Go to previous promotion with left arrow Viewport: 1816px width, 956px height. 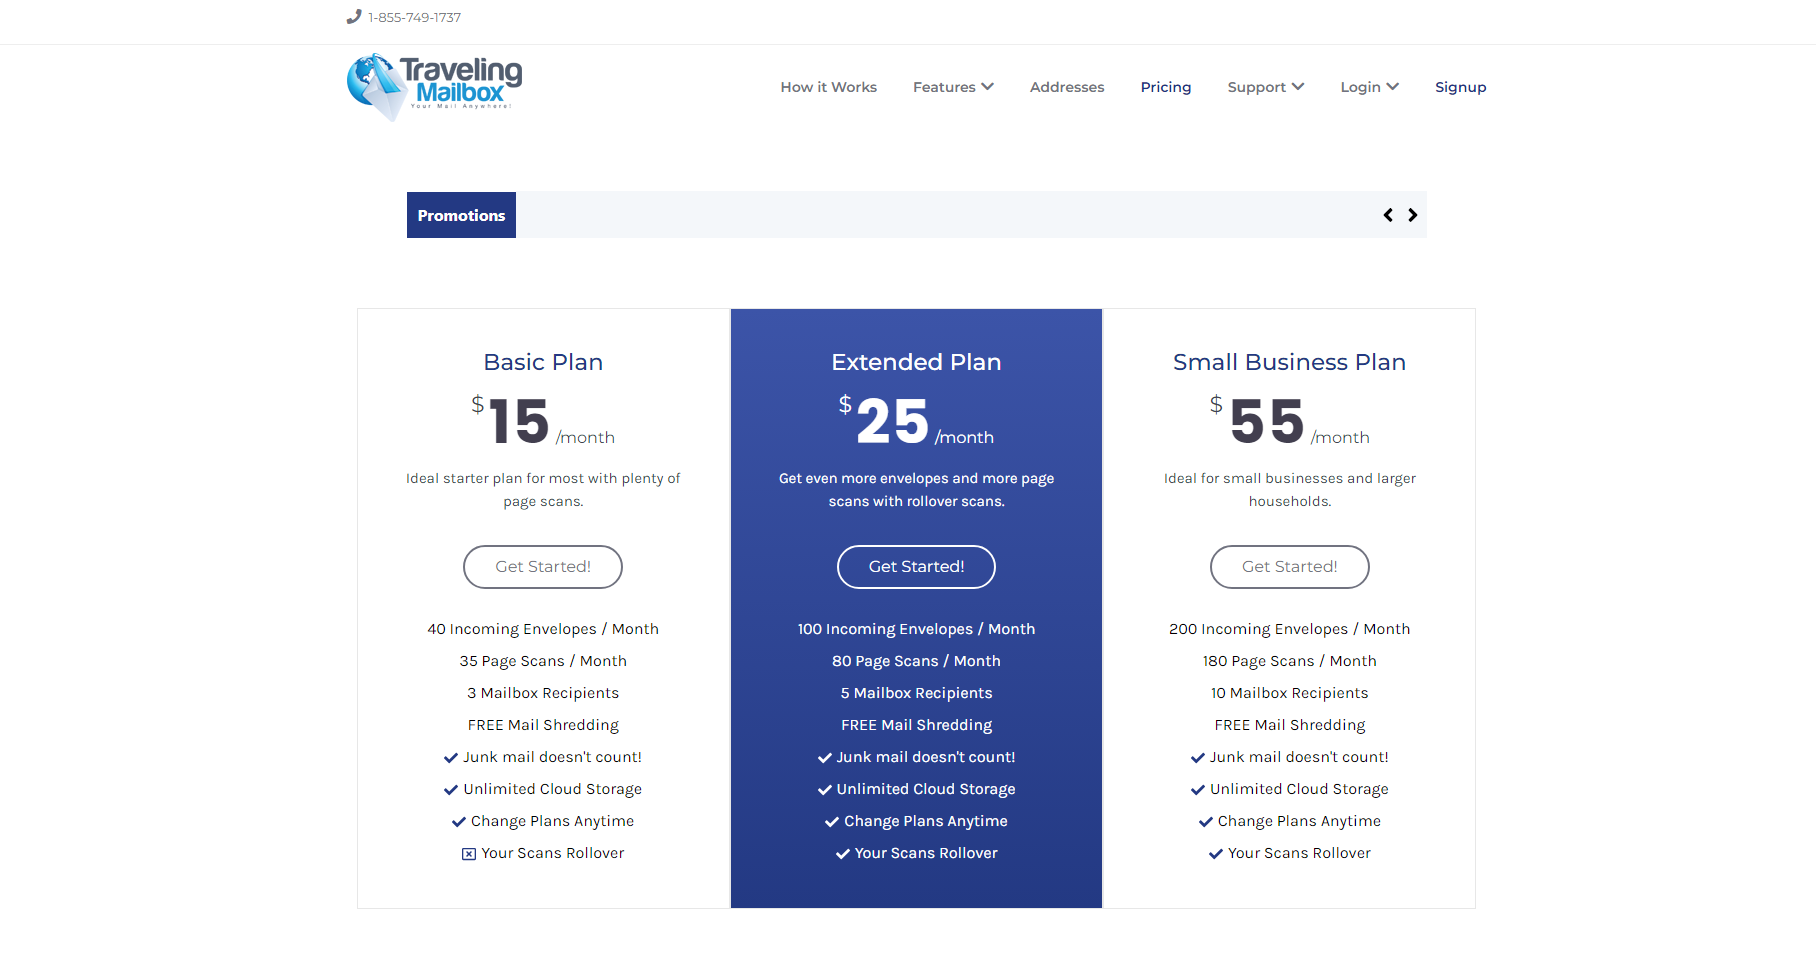1388,215
